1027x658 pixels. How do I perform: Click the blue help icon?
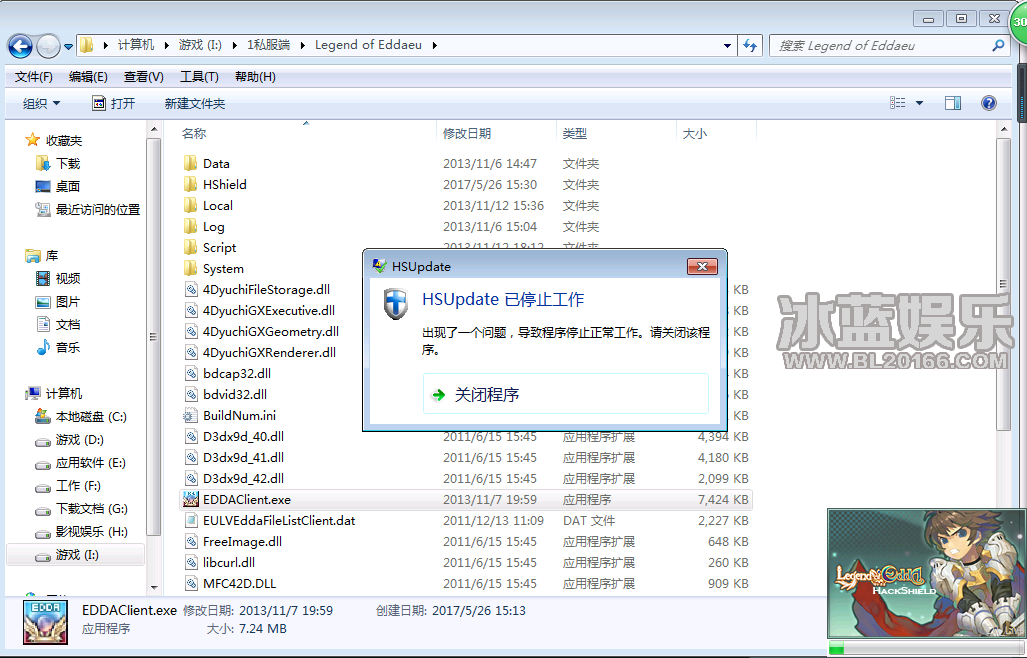tap(988, 103)
